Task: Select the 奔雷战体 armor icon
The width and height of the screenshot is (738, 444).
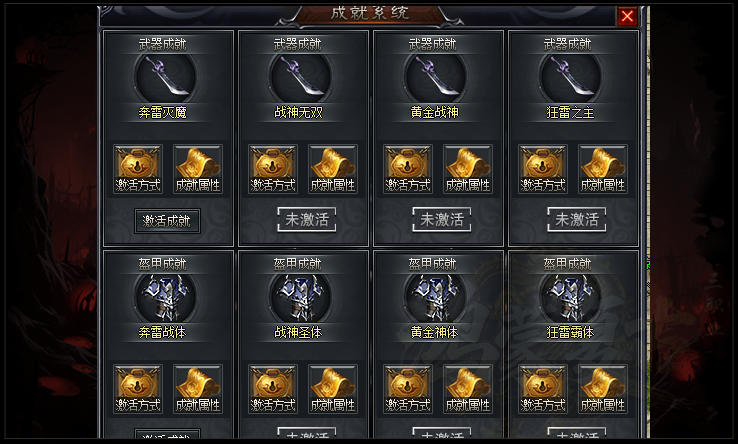Action: [165, 298]
